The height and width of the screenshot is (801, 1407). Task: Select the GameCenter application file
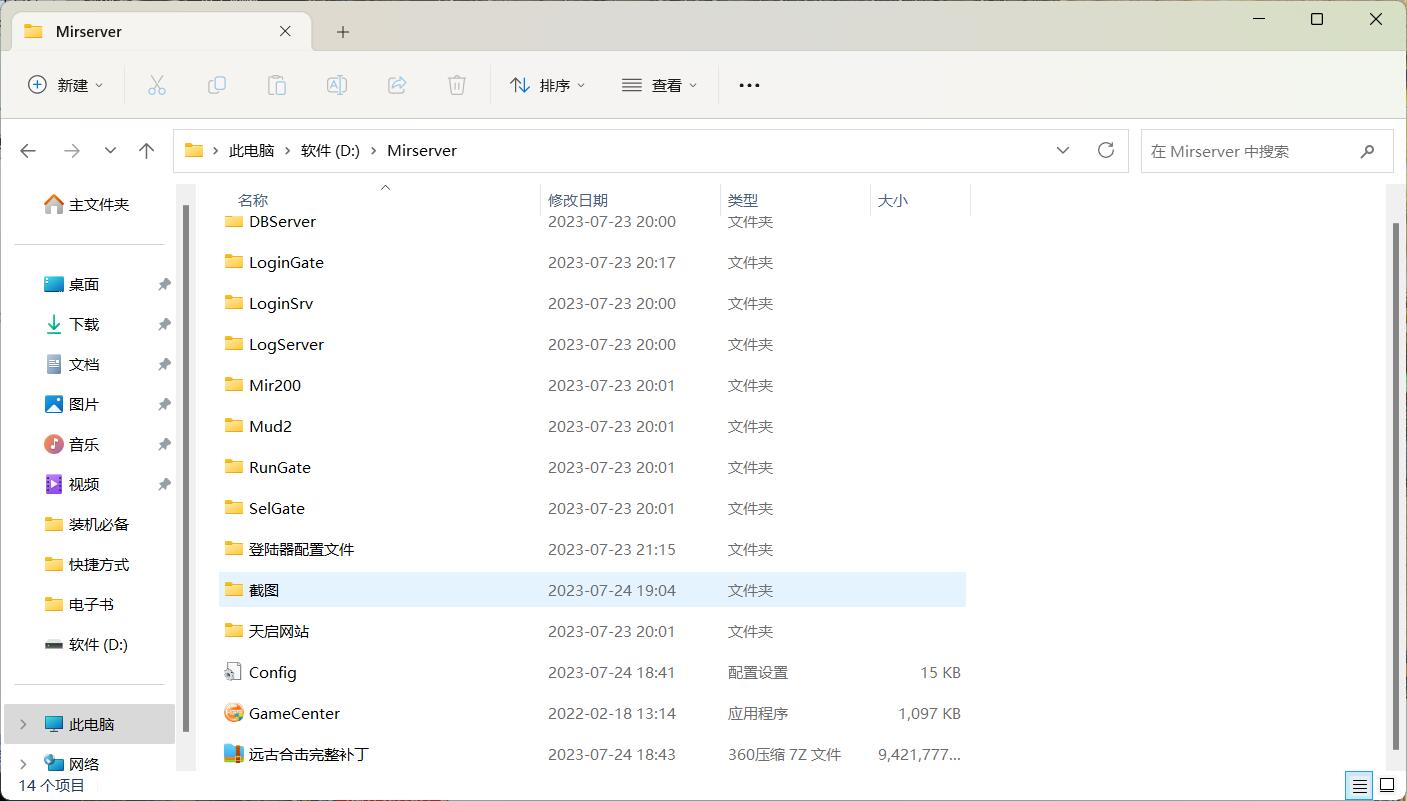coord(294,713)
